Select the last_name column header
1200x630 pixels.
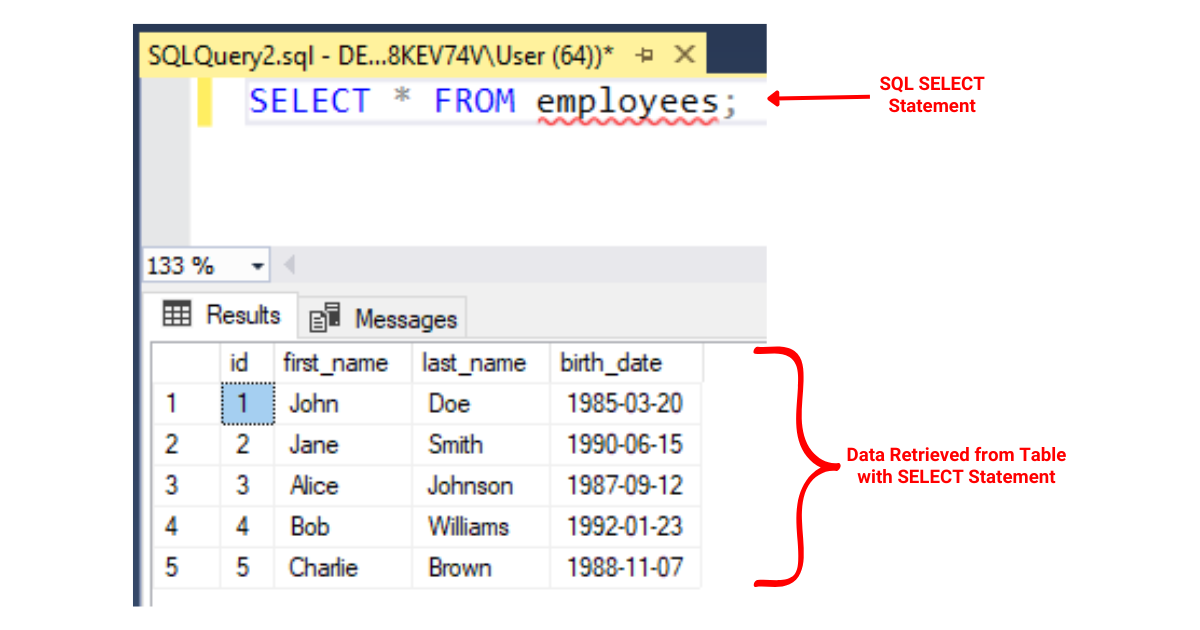point(481,363)
